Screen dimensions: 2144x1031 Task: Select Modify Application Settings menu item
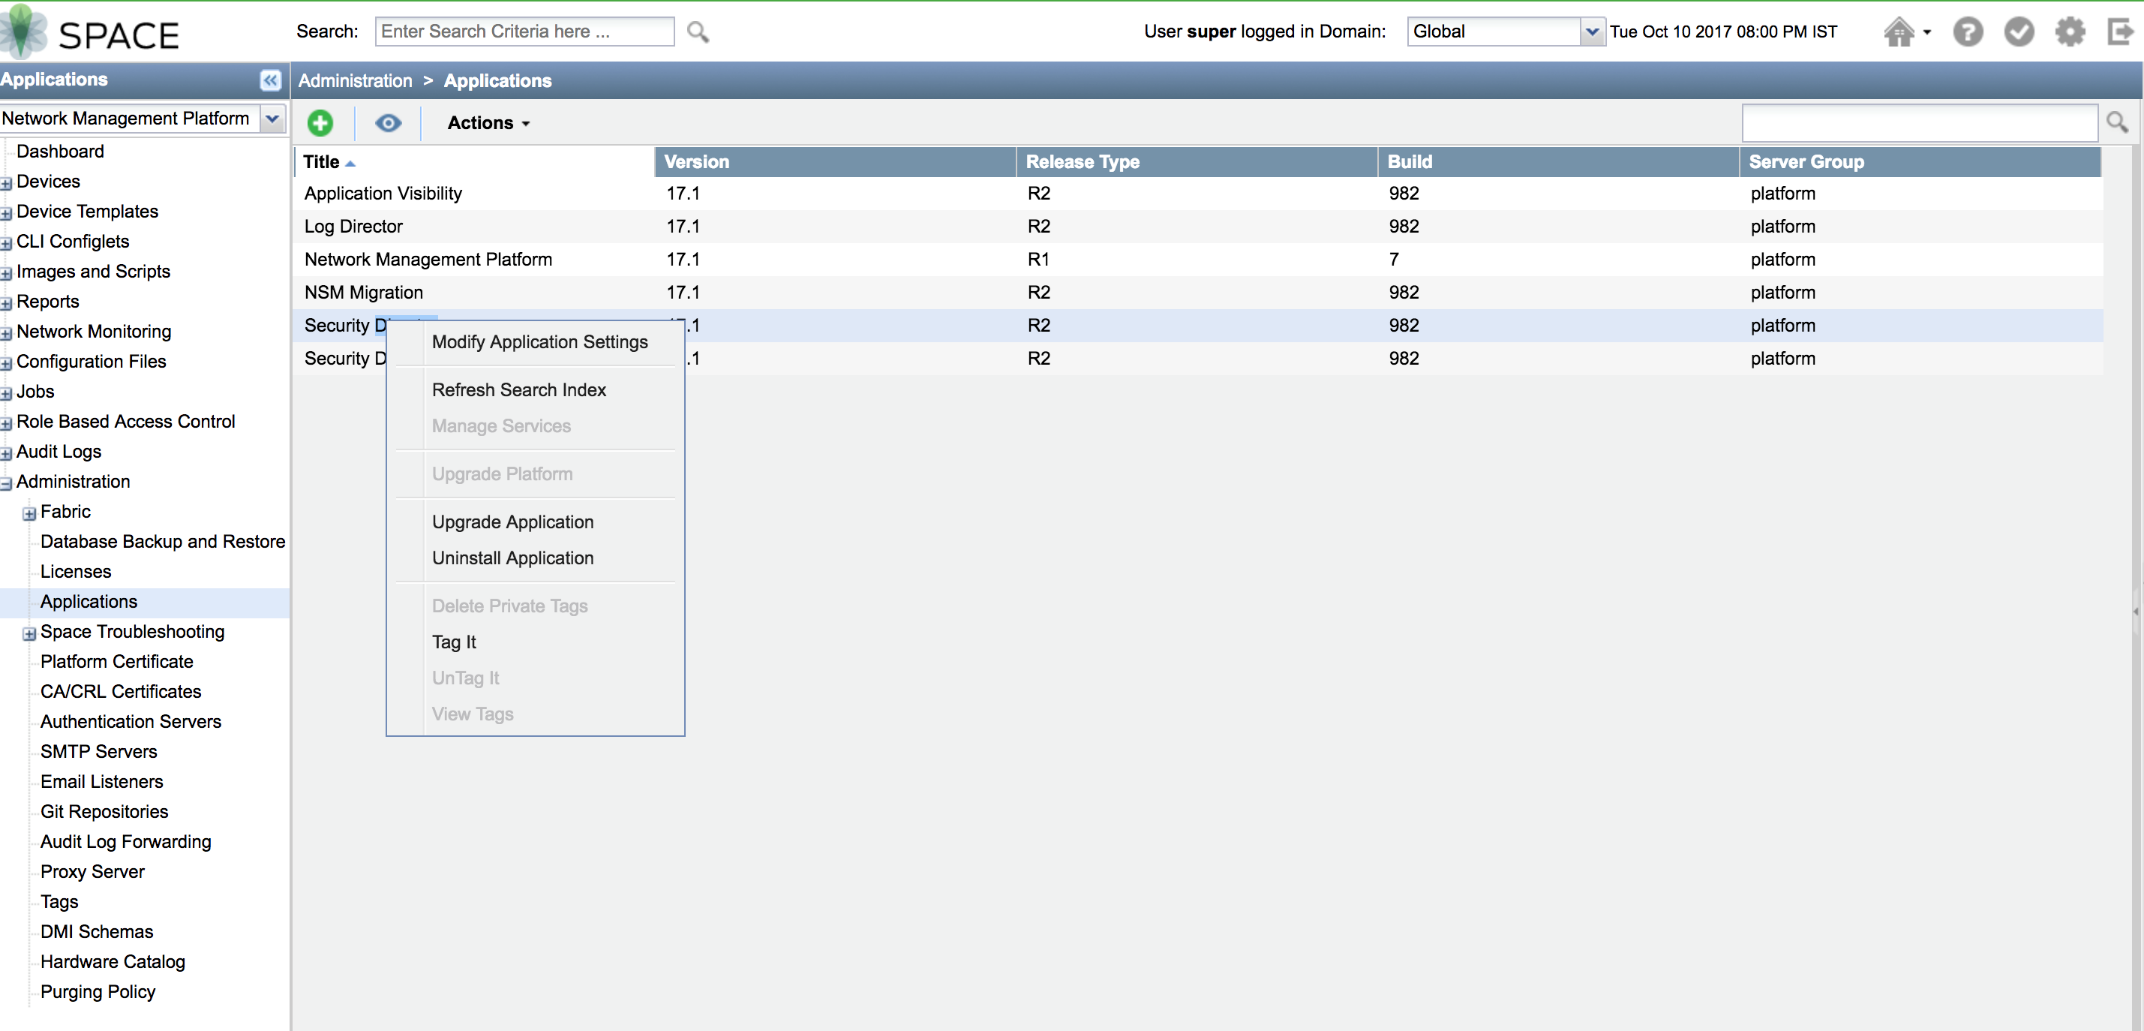[539, 342]
